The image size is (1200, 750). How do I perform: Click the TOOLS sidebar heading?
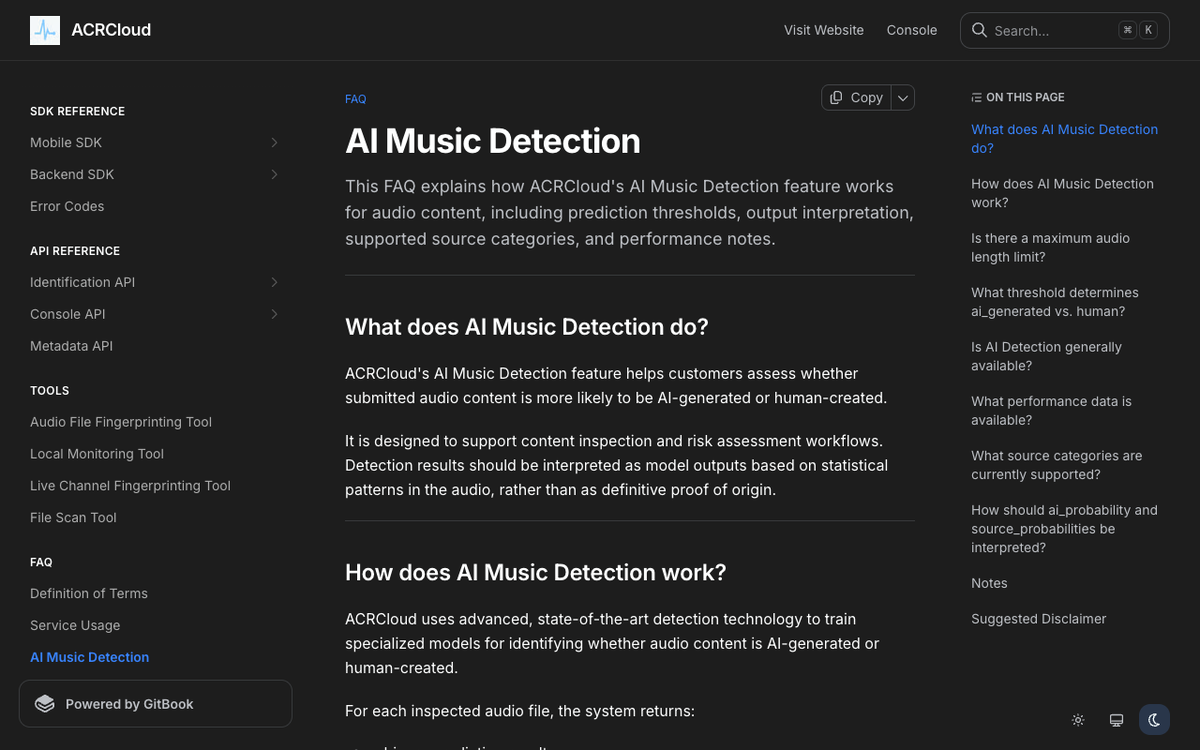click(x=49, y=391)
